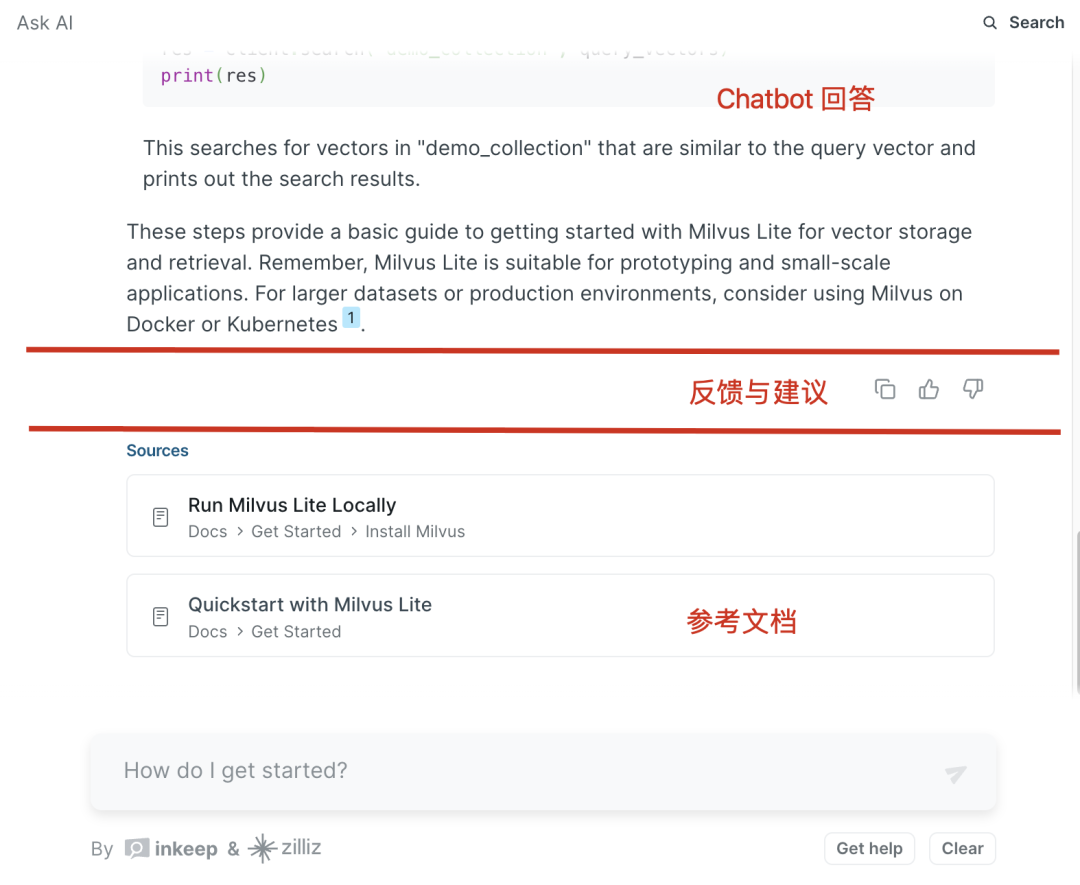
Task: Click the paragraph starting 'This searches for vectors'
Action: coord(559,163)
